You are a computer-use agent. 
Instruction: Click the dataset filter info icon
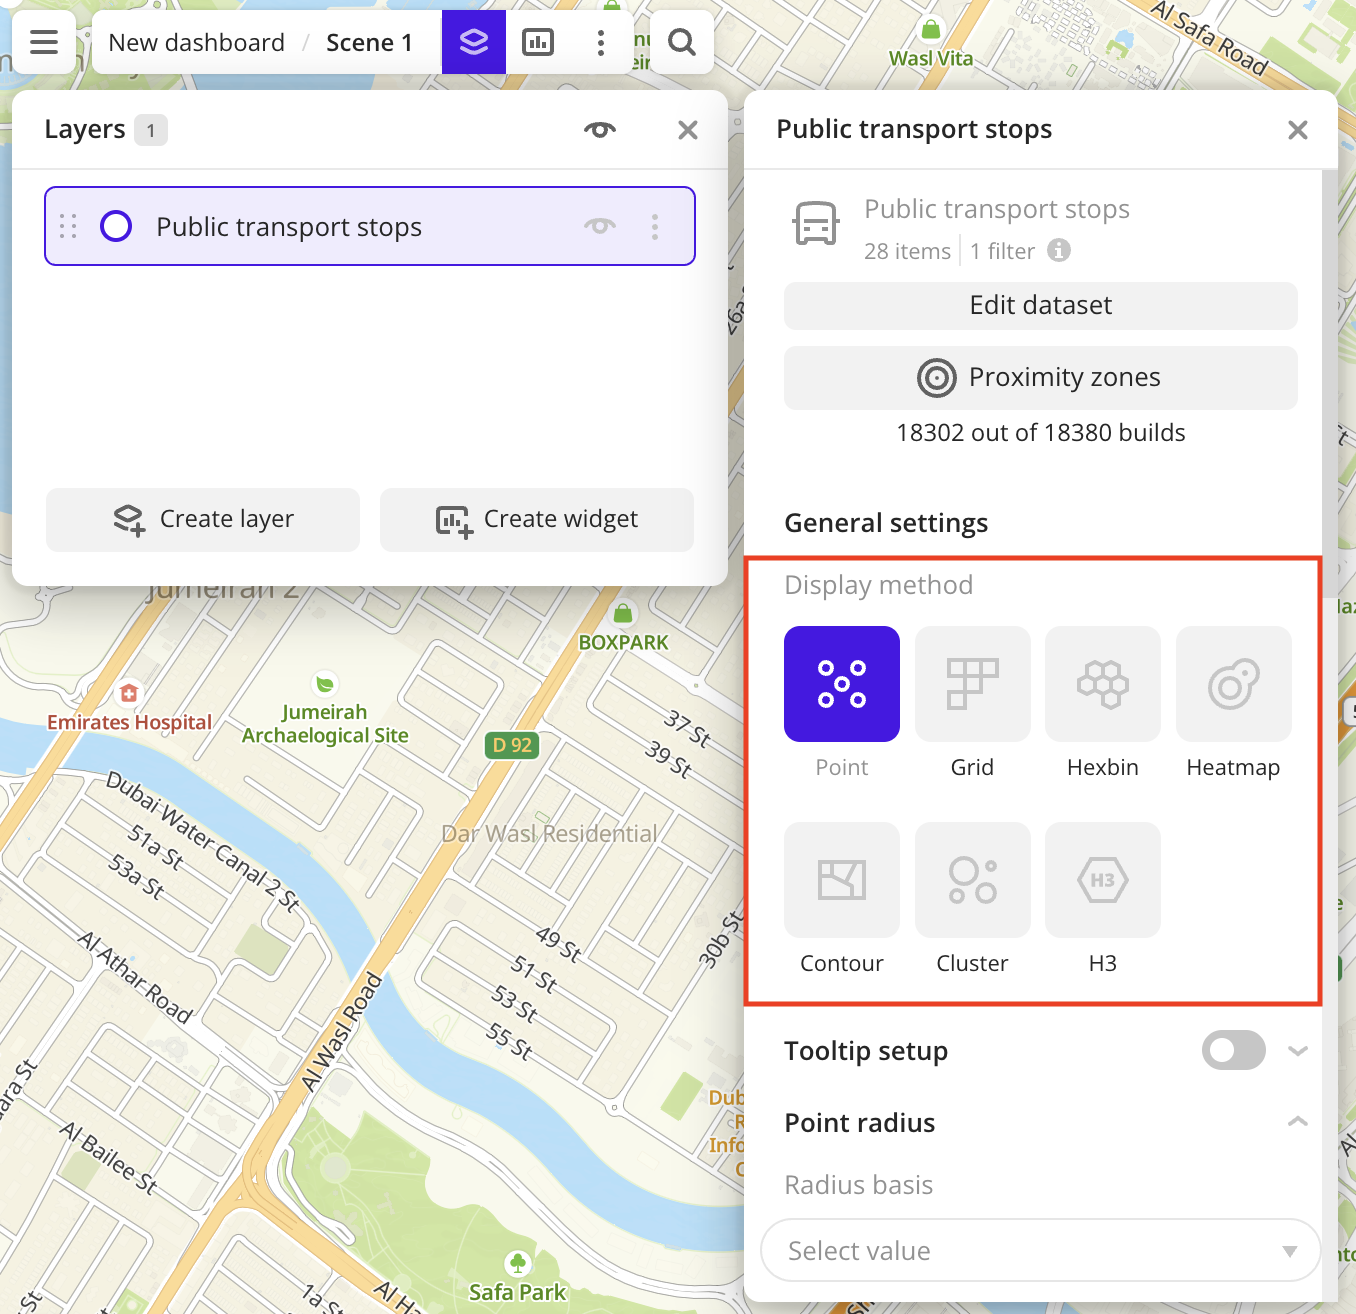tap(1059, 250)
